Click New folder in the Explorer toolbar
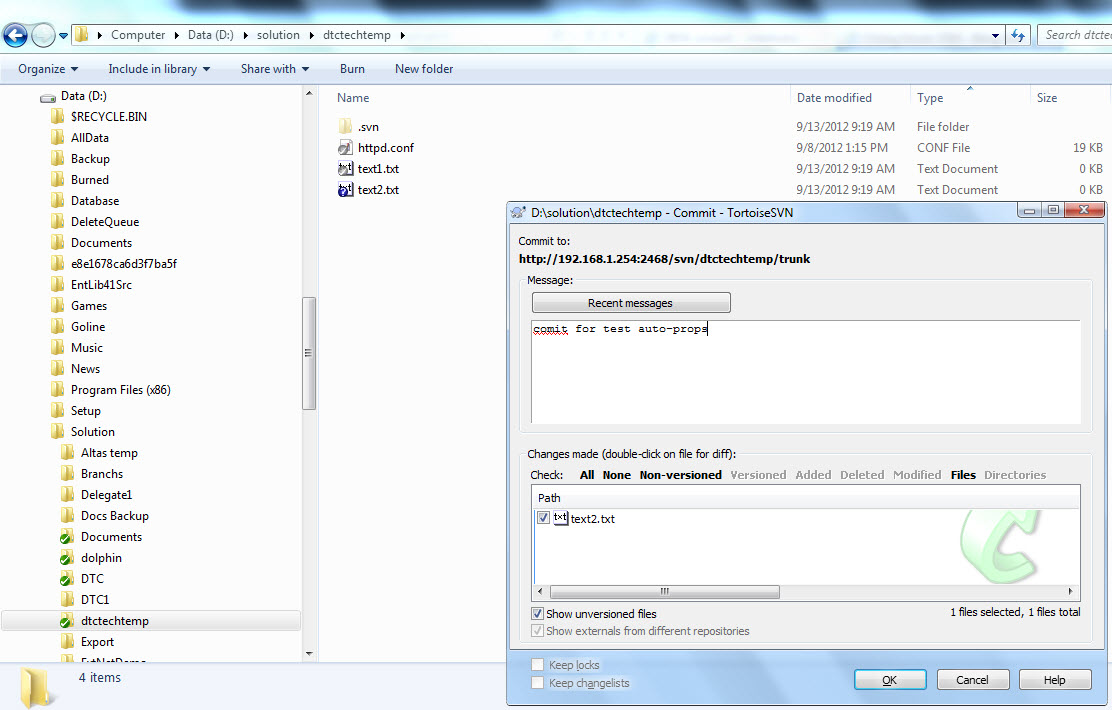Screen dimensions: 1112x710 point(424,69)
